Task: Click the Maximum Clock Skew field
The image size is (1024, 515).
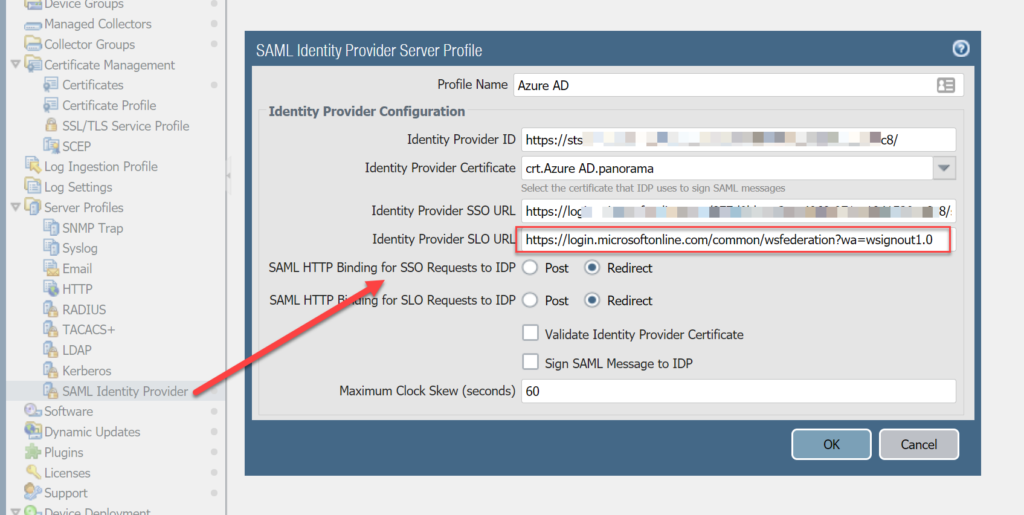Action: click(x=738, y=391)
